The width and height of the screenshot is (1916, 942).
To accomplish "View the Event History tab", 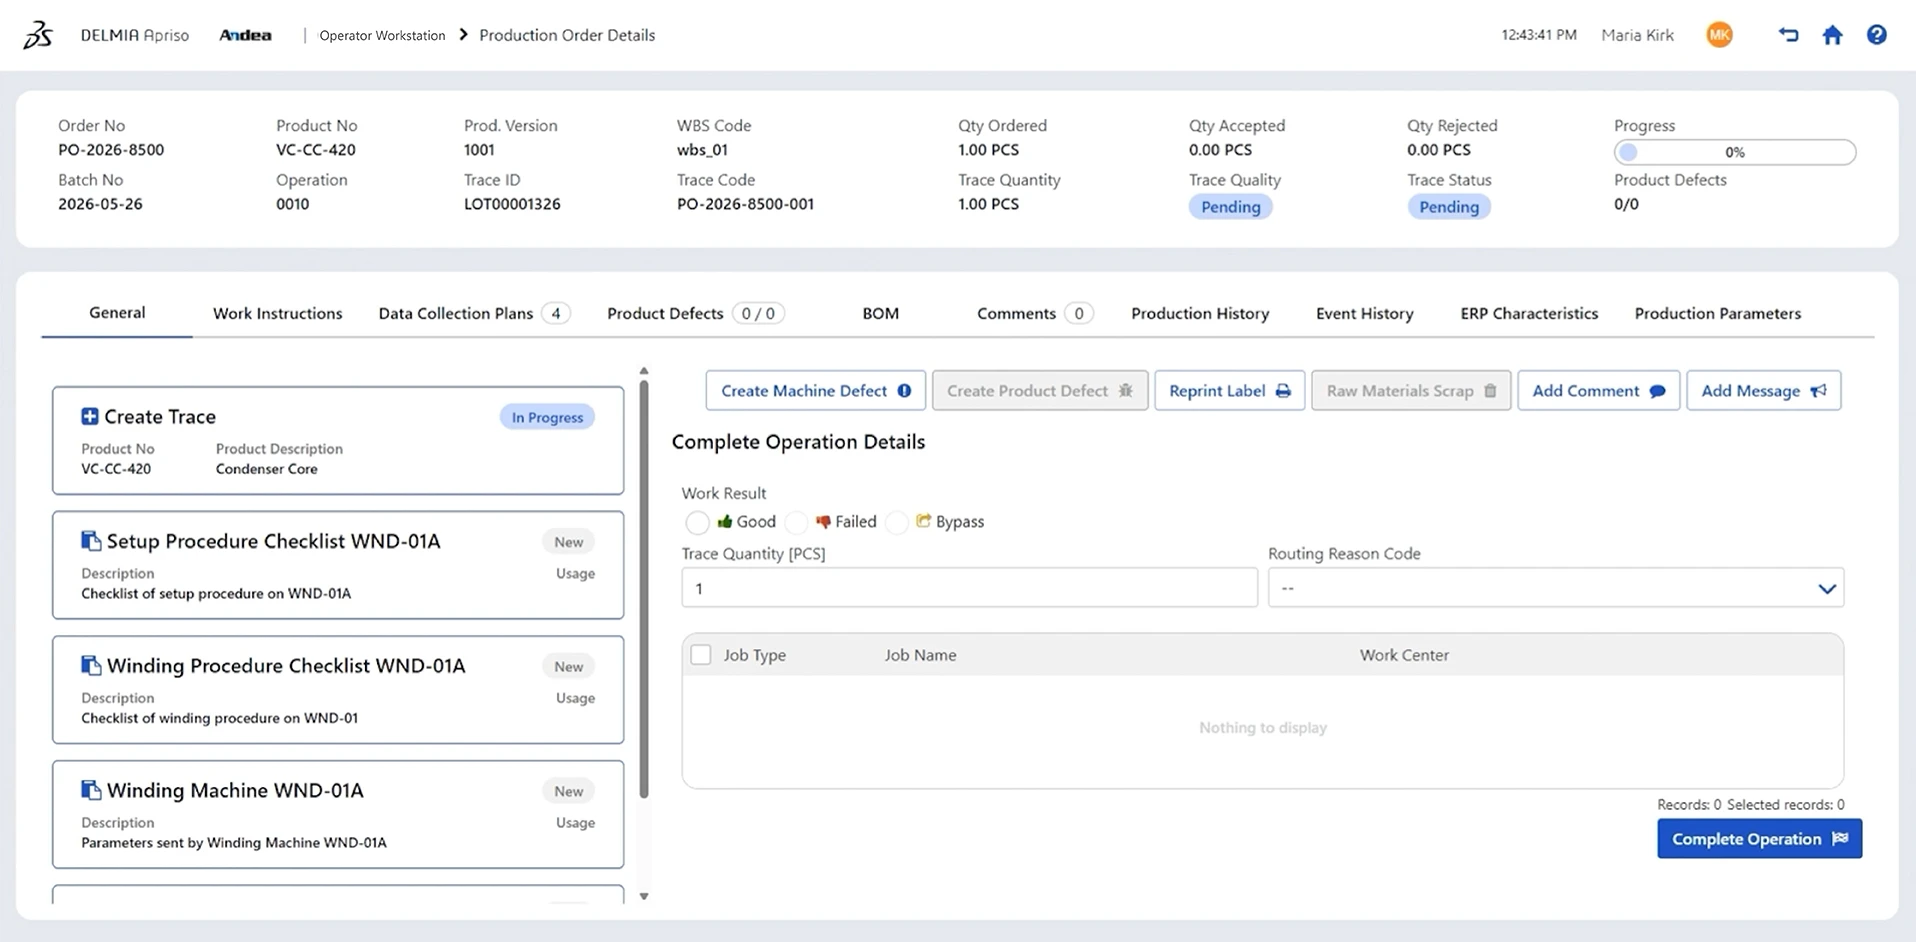I will [1364, 313].
